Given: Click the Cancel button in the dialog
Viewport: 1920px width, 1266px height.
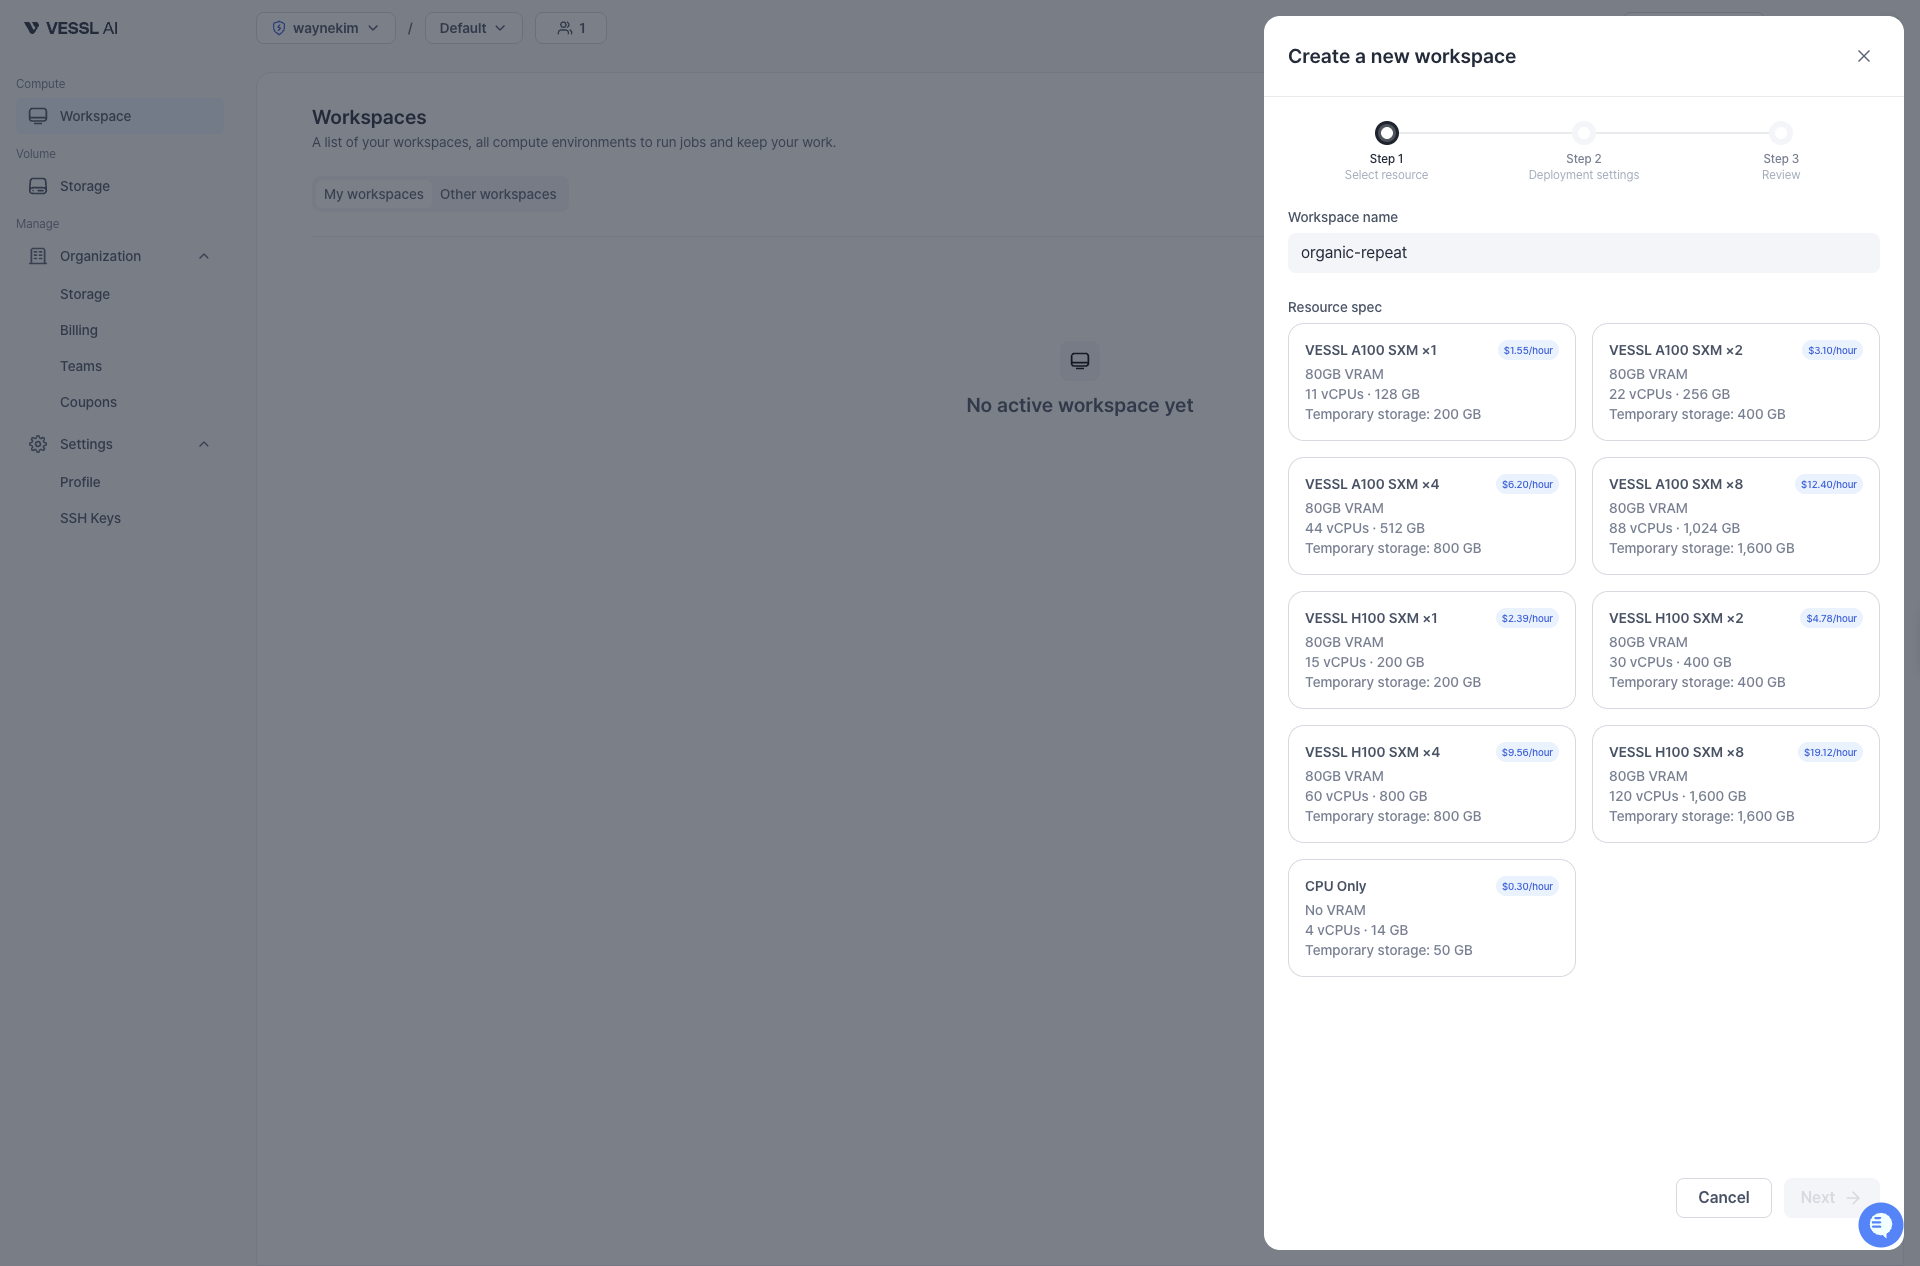Looking at the screenshot, I should coord(1722,1197).
